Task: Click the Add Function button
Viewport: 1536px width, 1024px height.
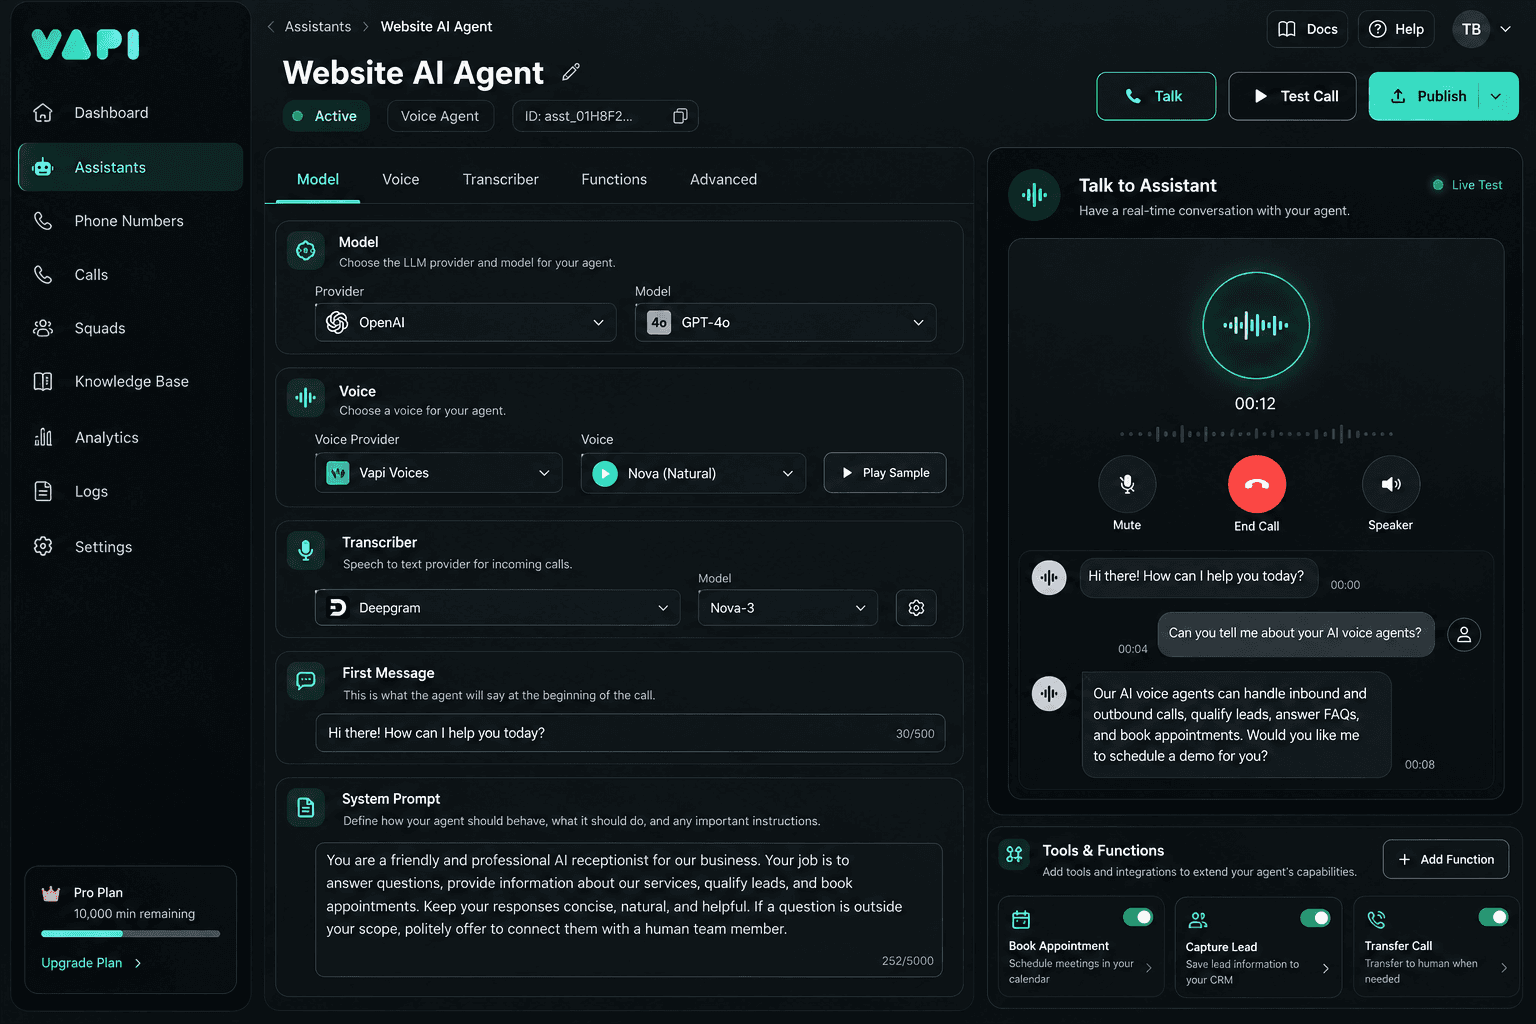Action: (x=1446, y=859)
